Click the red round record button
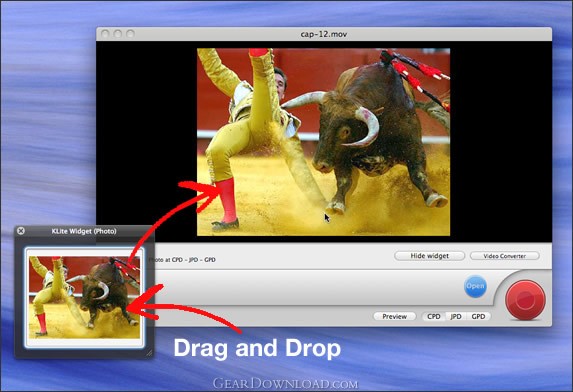573x392 pixels. (x=525, y=300)
